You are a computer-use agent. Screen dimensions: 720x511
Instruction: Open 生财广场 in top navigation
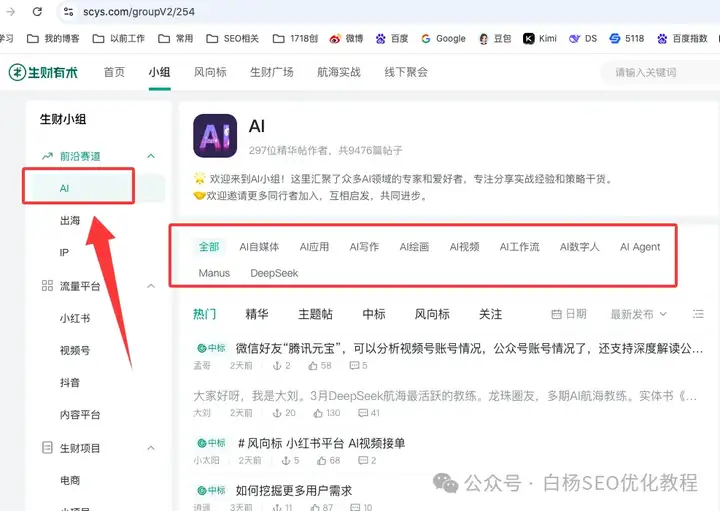coord(272,72)
